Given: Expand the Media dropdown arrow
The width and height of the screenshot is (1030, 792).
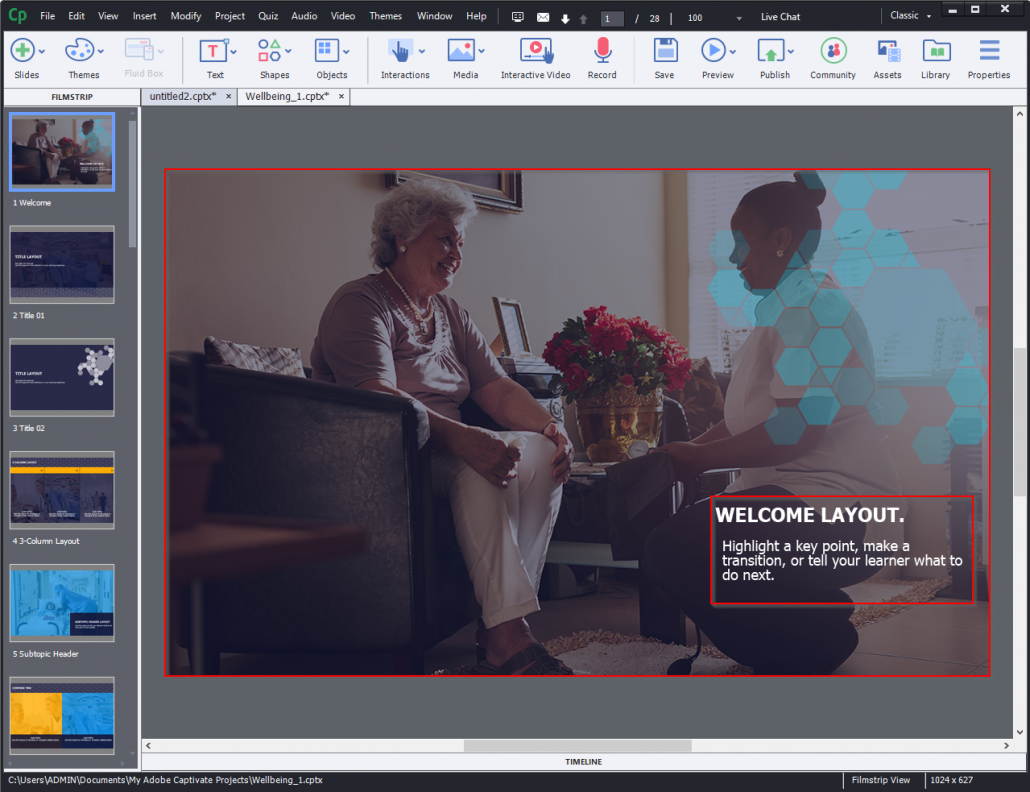Looking at the screenshot, I should point(479,53).
